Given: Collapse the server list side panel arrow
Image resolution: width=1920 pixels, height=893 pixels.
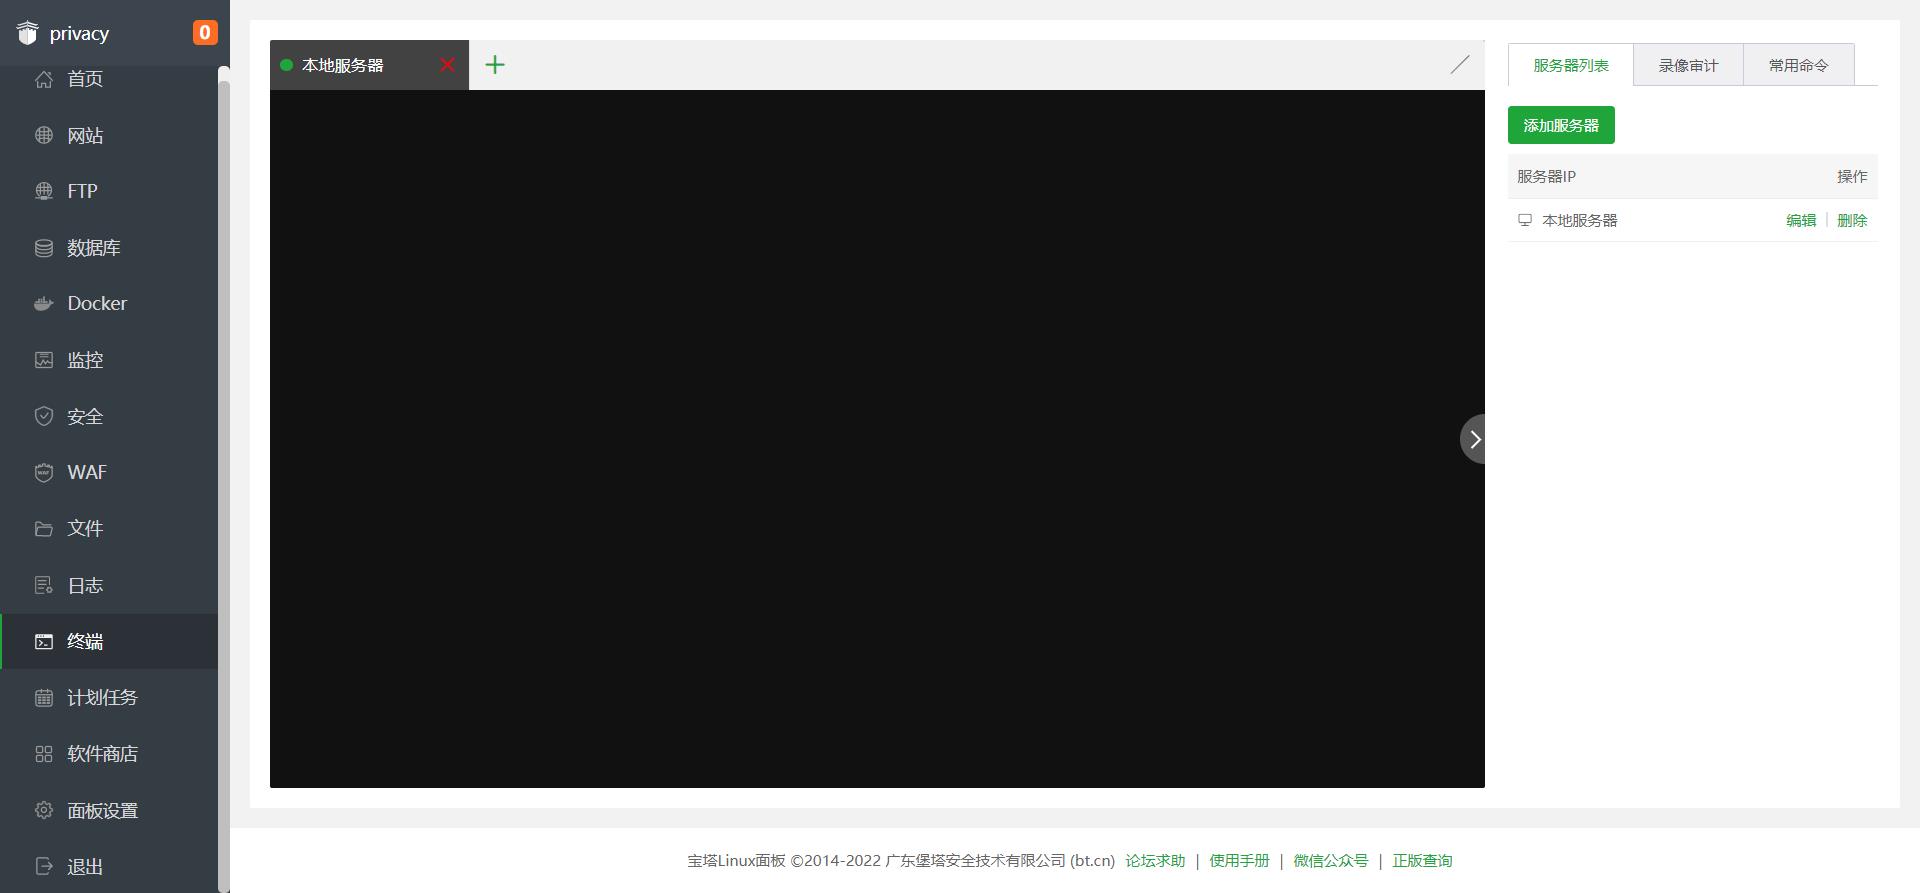Looking at the screenshot, I should coord(1473,439).
